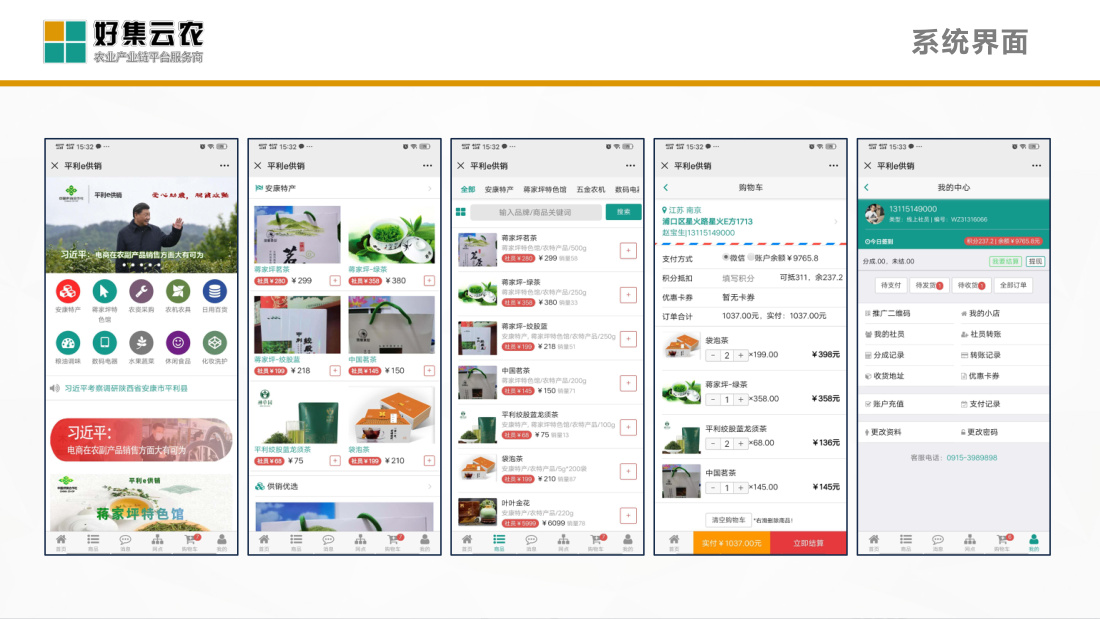This screenshot has width=1100, height=619.
Task: Tap 今日签到 check-in link
Action: click(879, 241)
